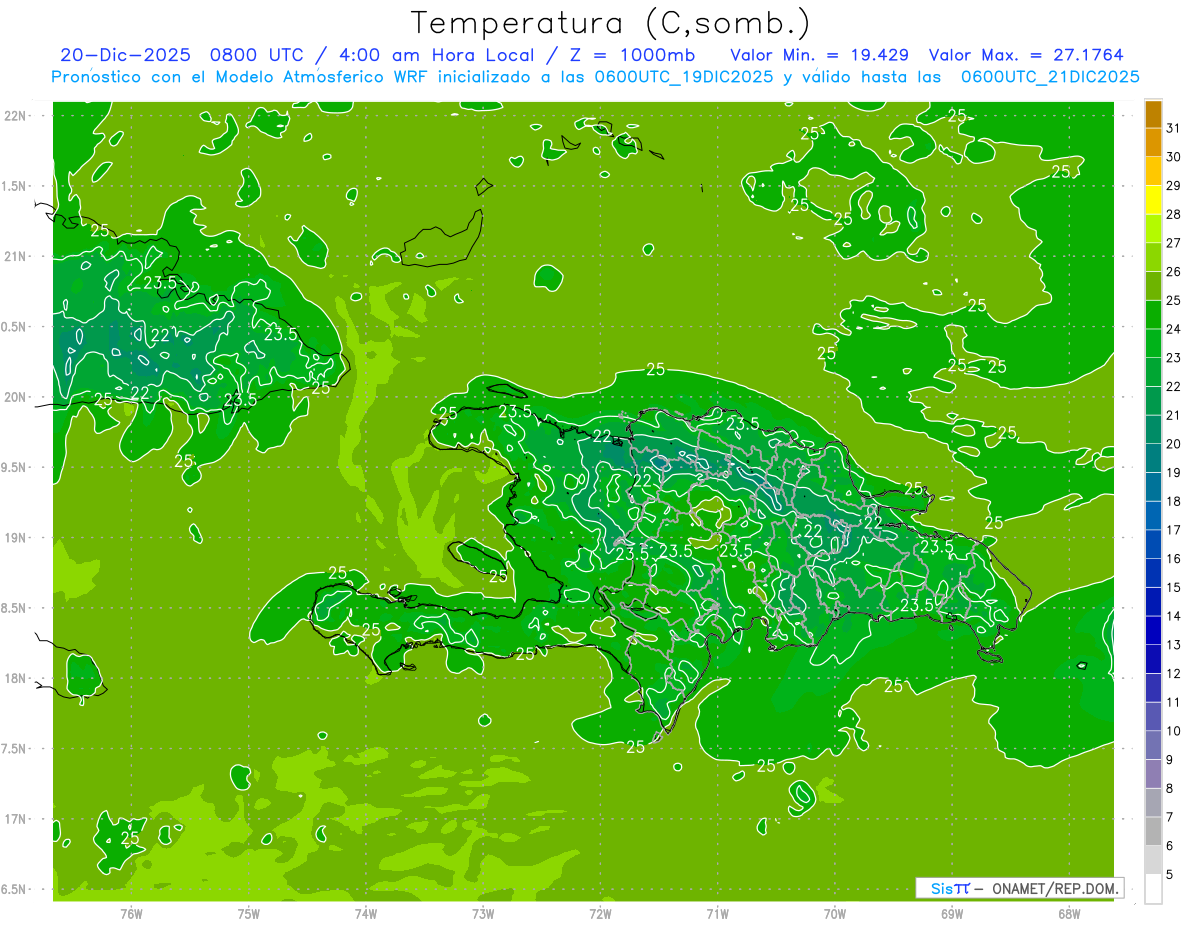This screenshot has height=927, width=1200.
Task: Click the colorbar label '18'
Action: (1173, 501)
